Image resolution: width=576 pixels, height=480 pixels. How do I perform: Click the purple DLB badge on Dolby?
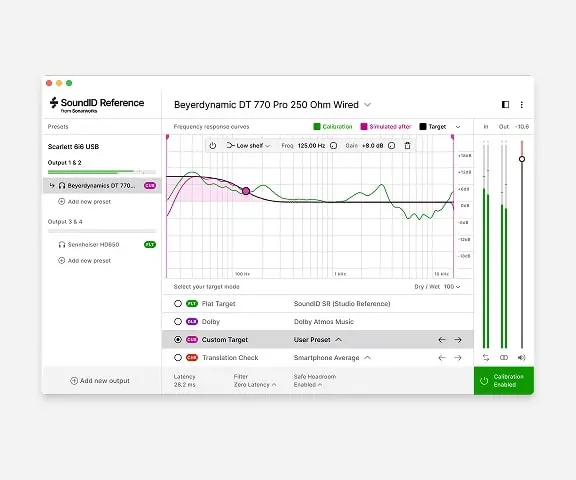pos(192,322)
